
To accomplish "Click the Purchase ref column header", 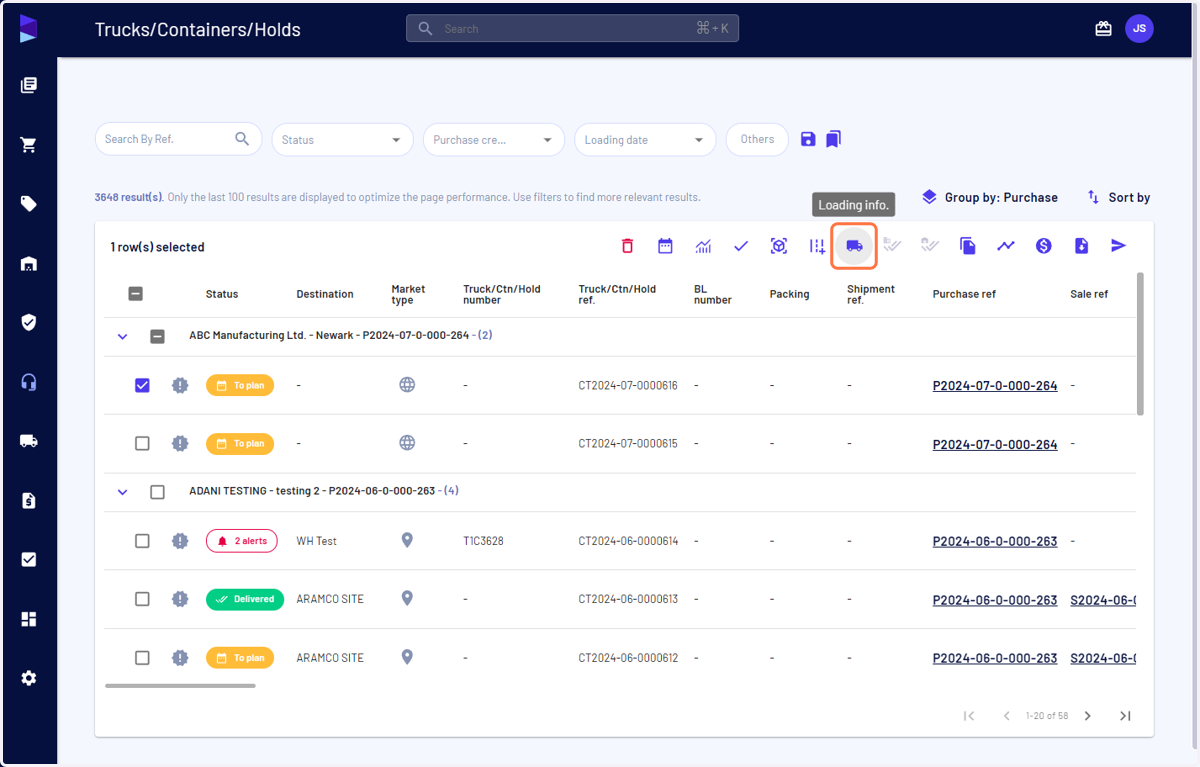I will (964, 294).
